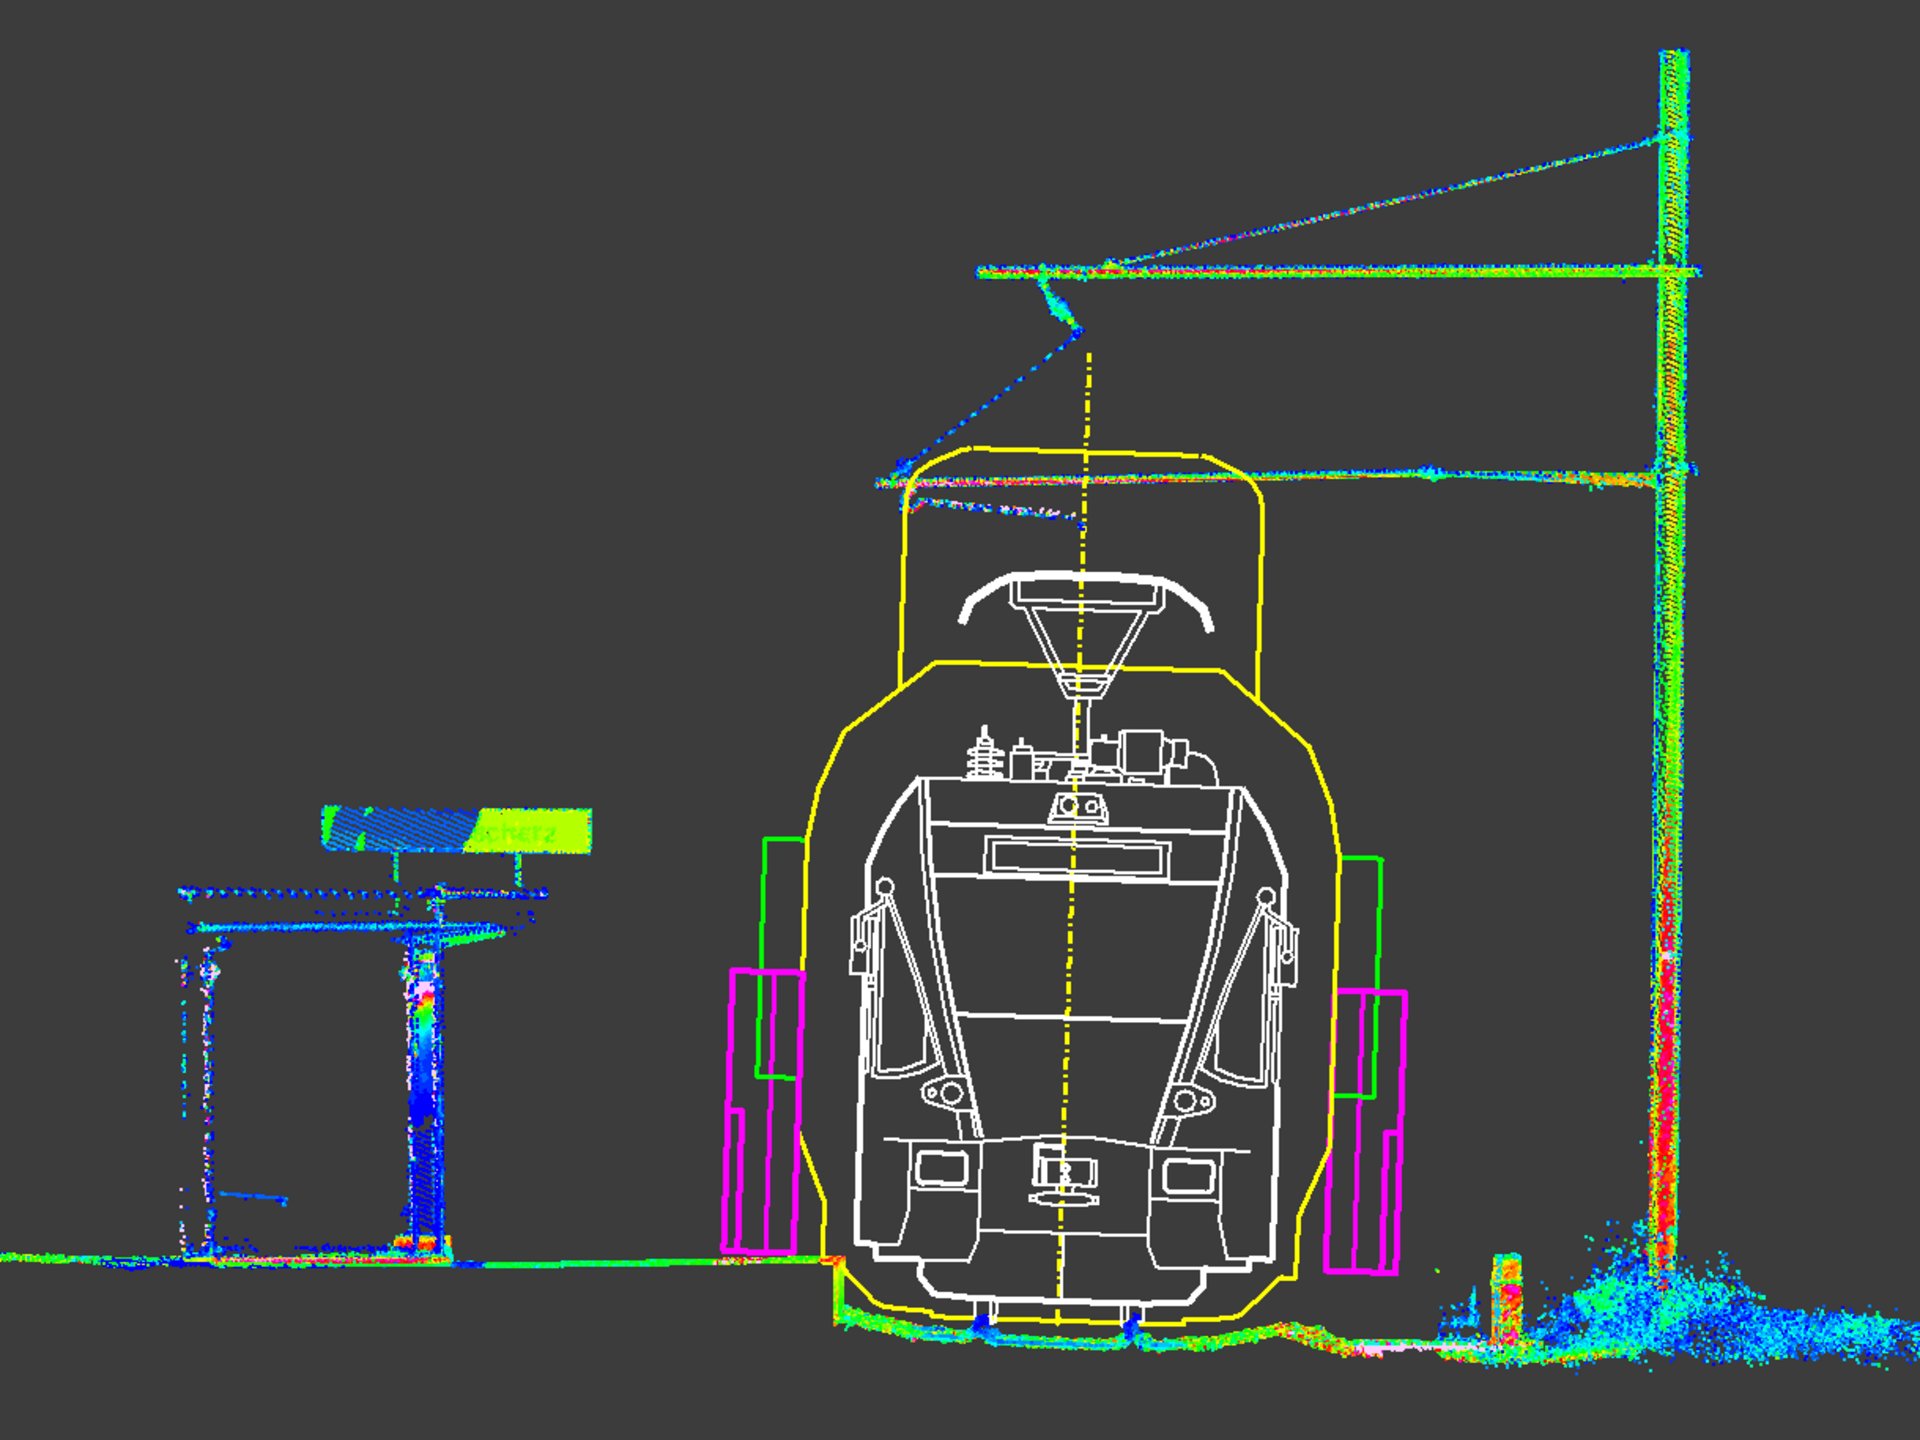Click the short orange post near mast base
The height and width of the screenshot is (1440, 1920).
pyautogui.click(x=1507, y=1295)
